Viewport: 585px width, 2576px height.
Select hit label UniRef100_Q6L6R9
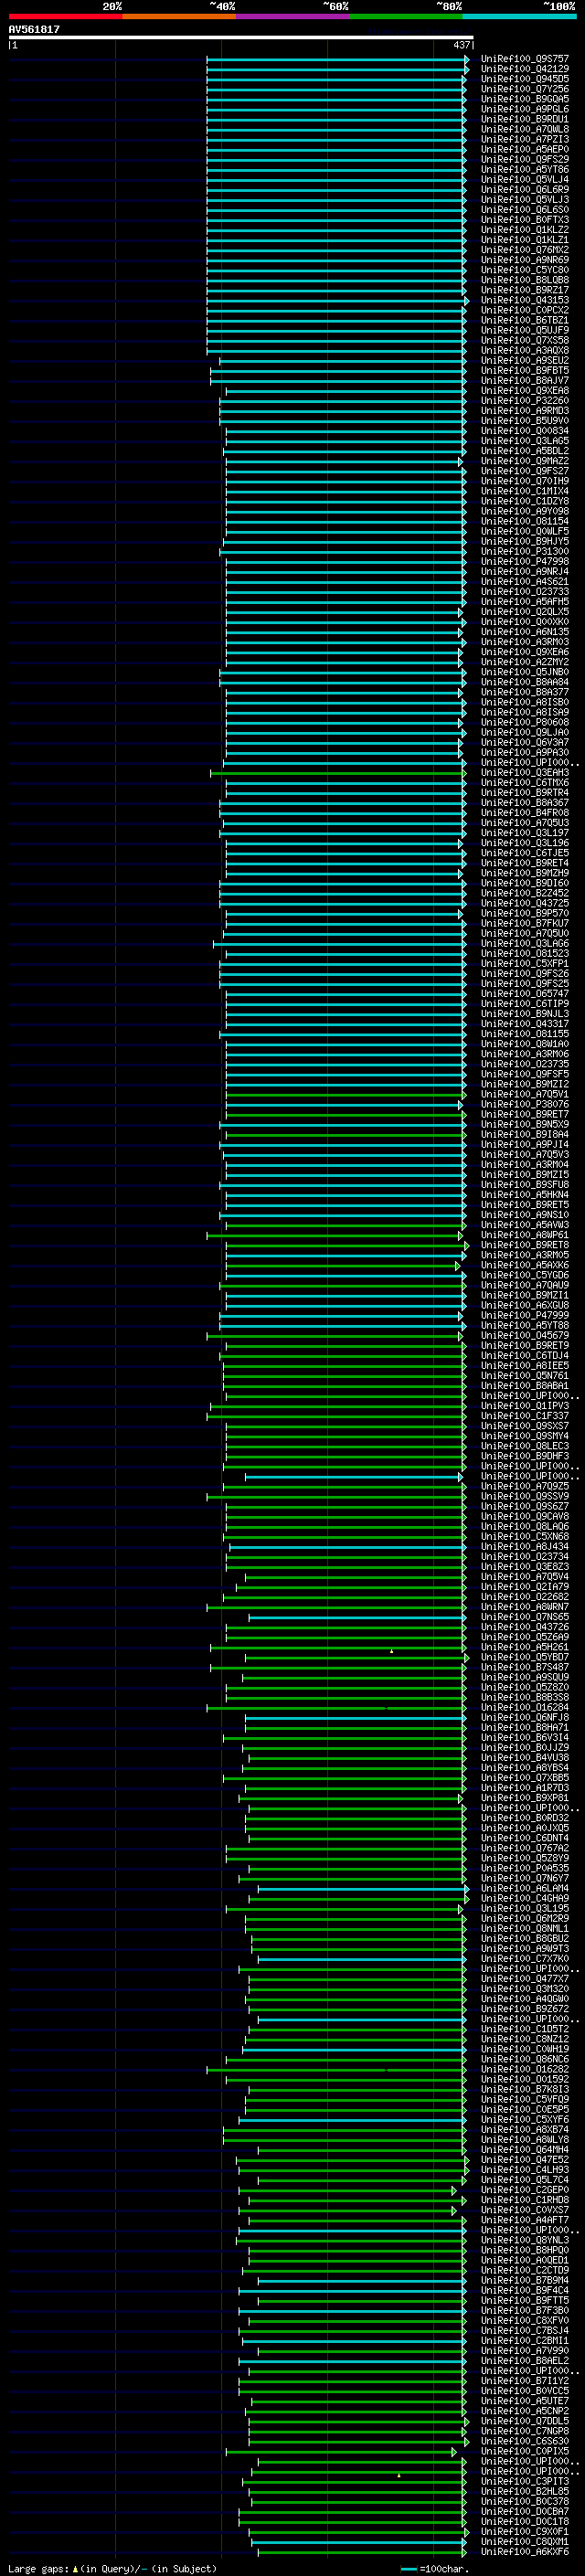pyautogui.click(x=524, y=189)
